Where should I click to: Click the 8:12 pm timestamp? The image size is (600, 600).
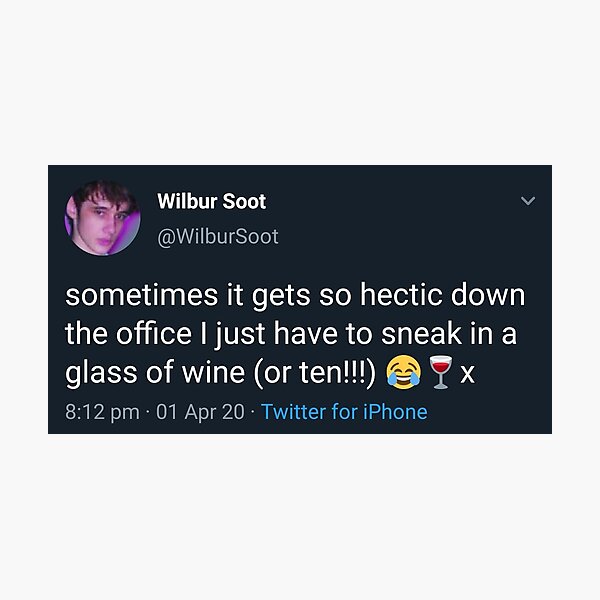102,412
